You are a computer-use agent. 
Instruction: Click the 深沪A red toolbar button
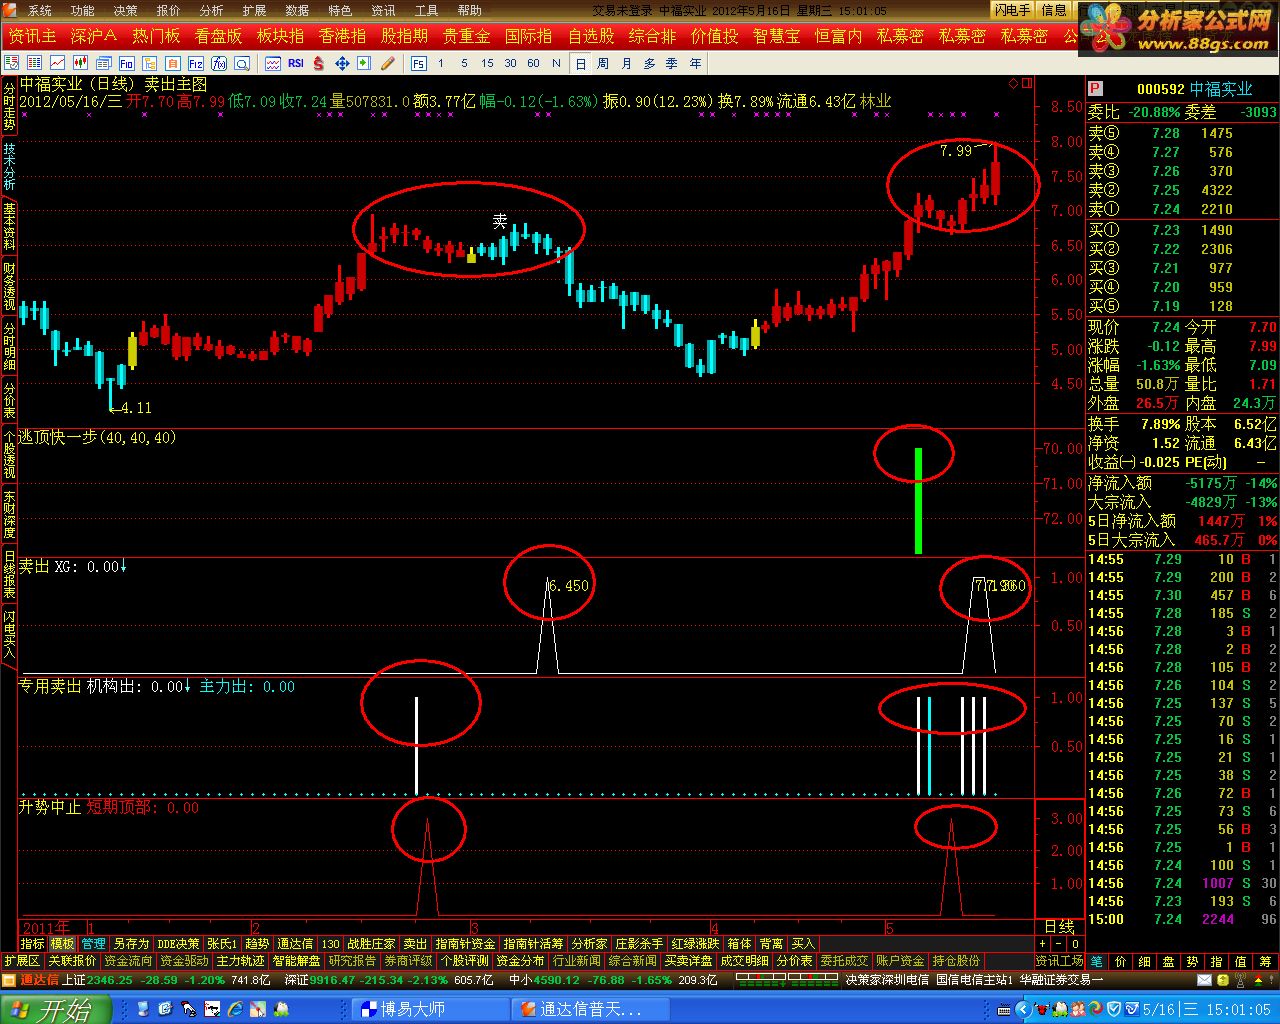94,36
